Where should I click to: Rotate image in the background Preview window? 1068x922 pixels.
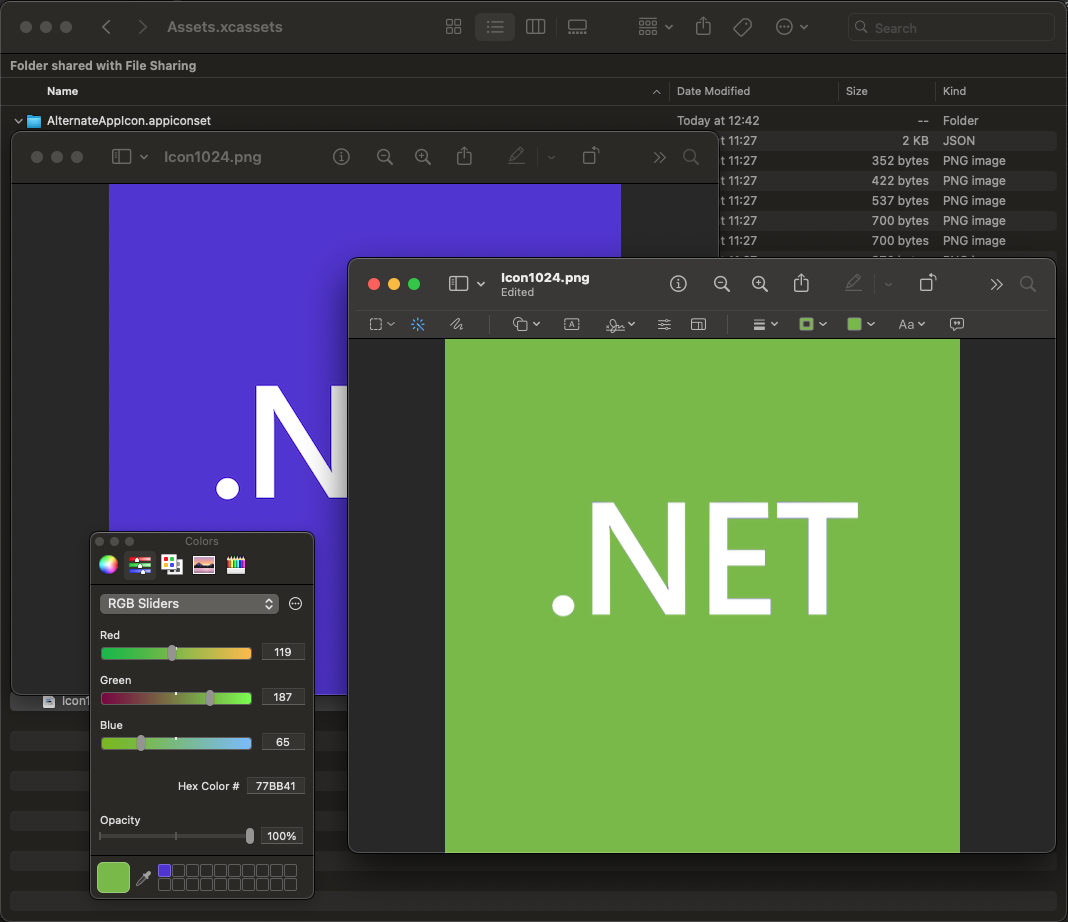click(x=591, y=157)
